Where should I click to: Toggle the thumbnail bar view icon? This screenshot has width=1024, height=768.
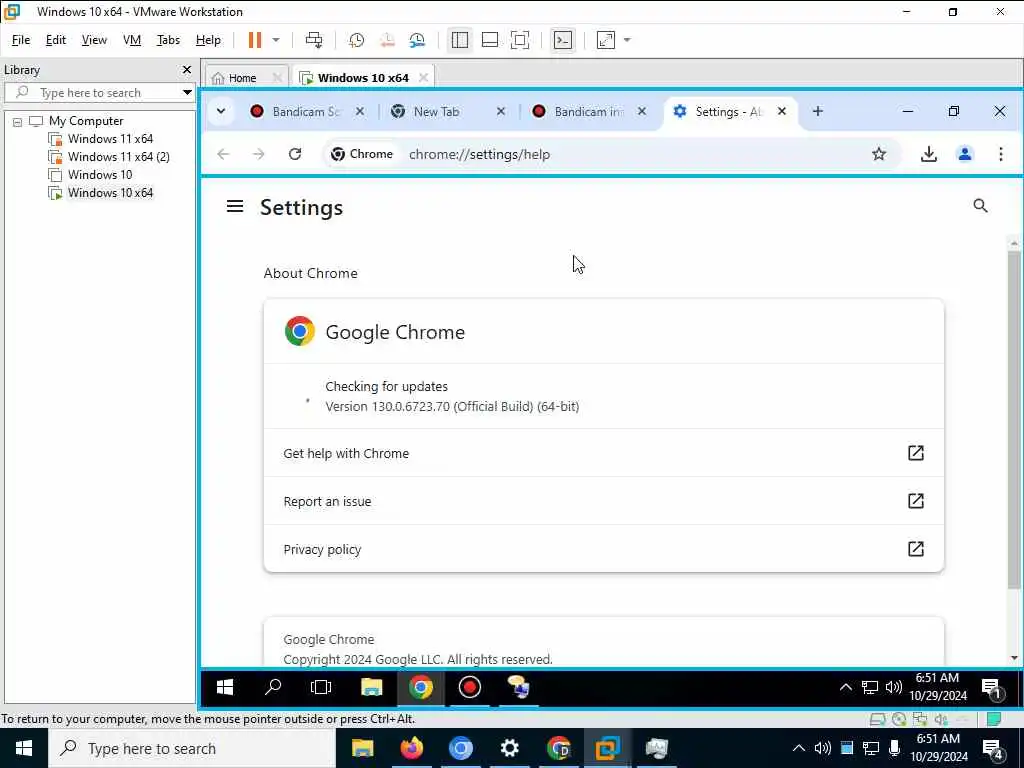[490, 40]
